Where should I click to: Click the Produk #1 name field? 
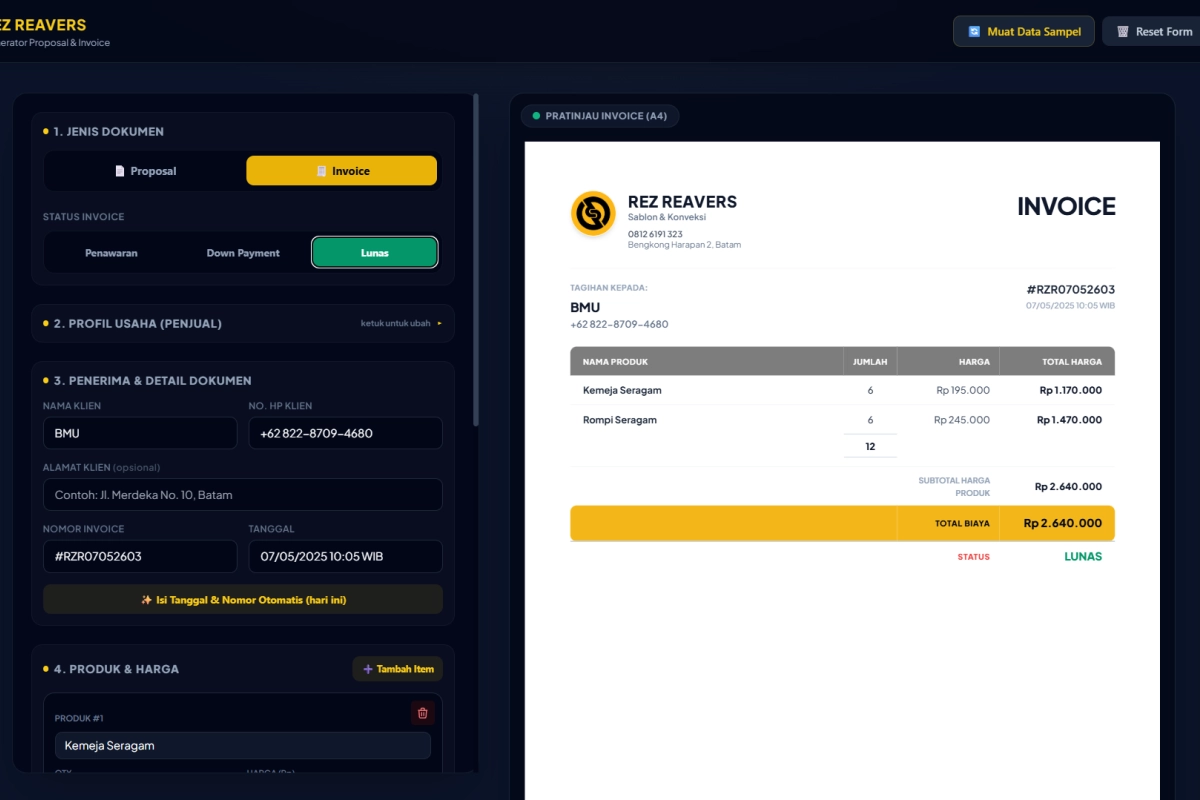(x=243, y=745)
